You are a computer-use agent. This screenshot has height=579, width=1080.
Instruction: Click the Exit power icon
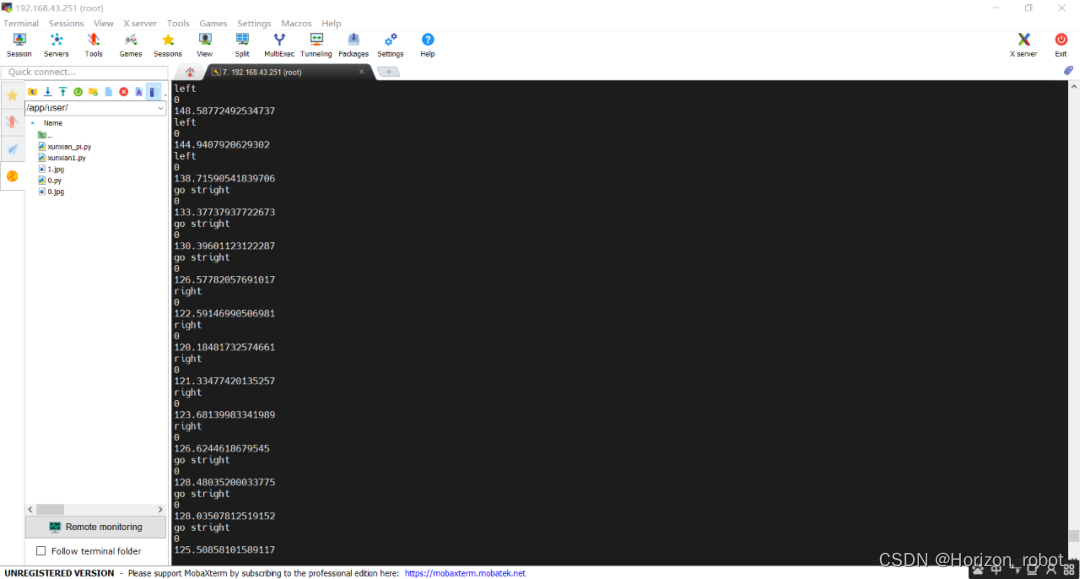1061,45
